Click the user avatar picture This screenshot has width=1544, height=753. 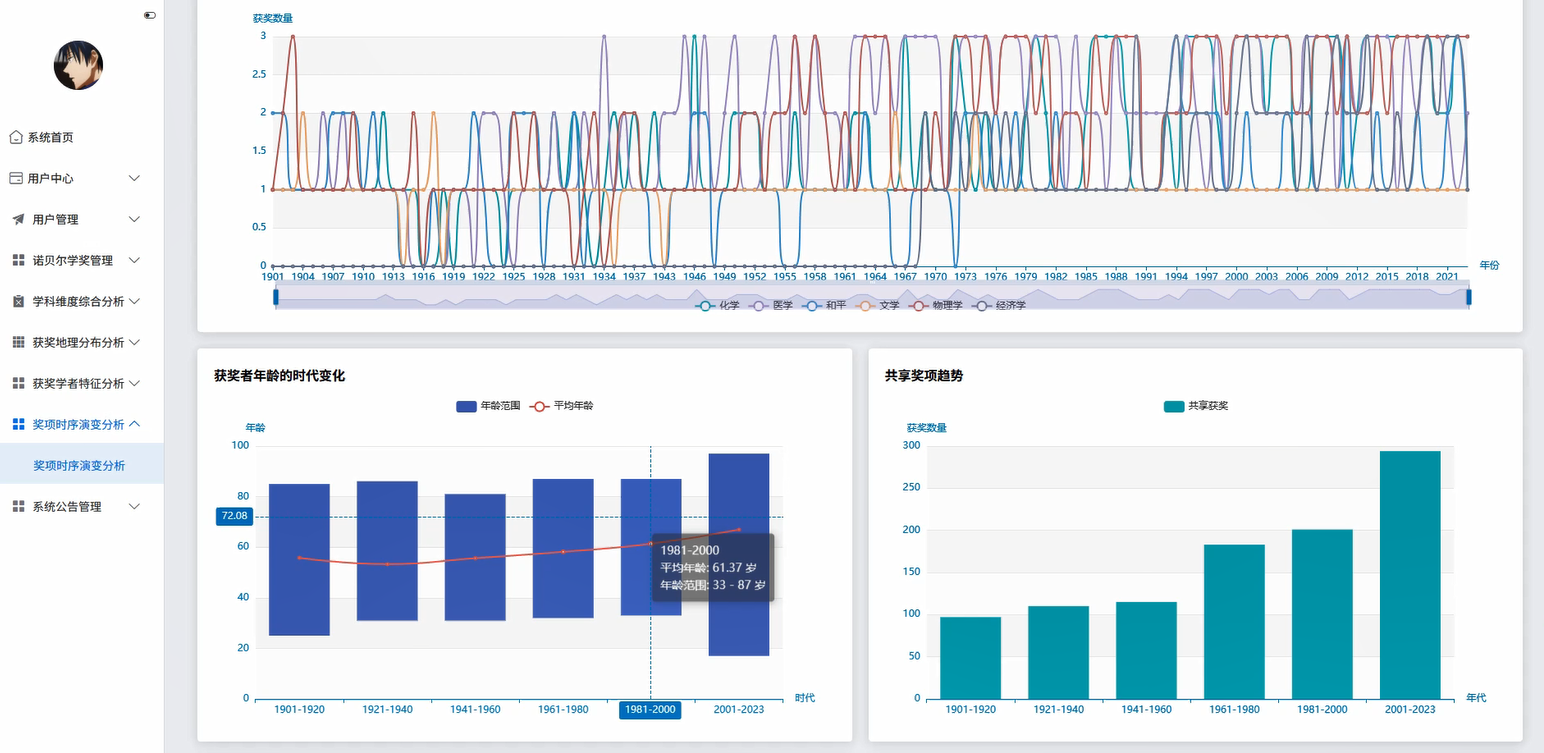78,66
